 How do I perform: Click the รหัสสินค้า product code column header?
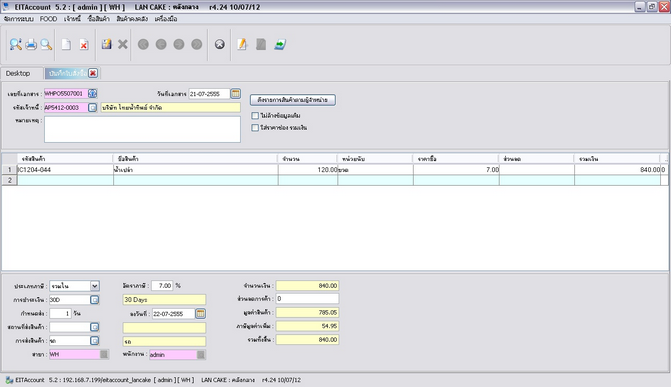[65, 159]
